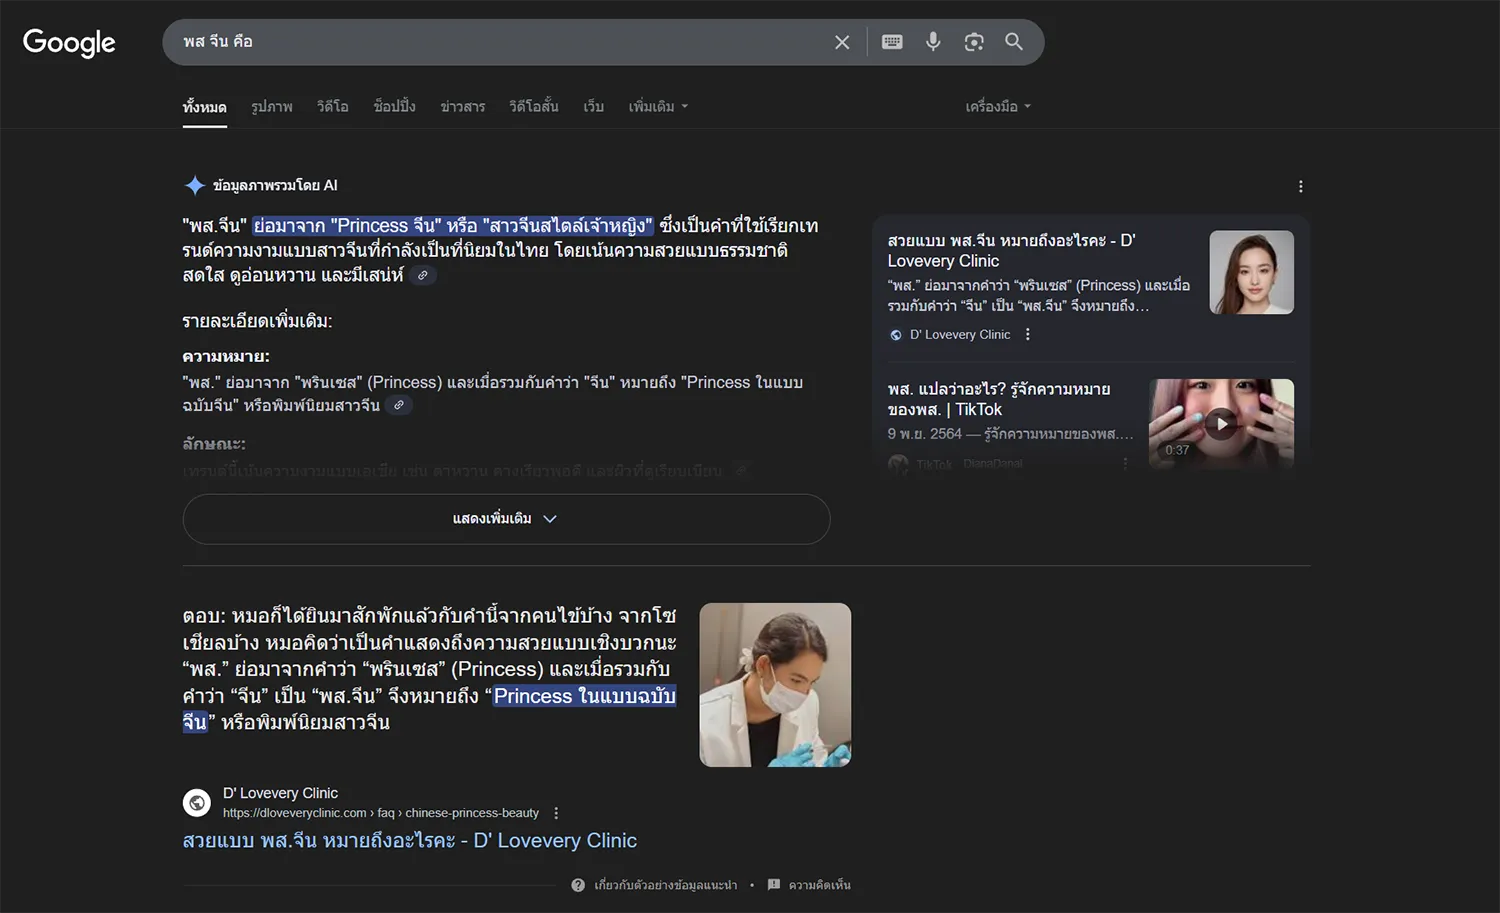Open the on-screen keyboard input tool
Screen dimensions: 1500x913
point(892,42)
